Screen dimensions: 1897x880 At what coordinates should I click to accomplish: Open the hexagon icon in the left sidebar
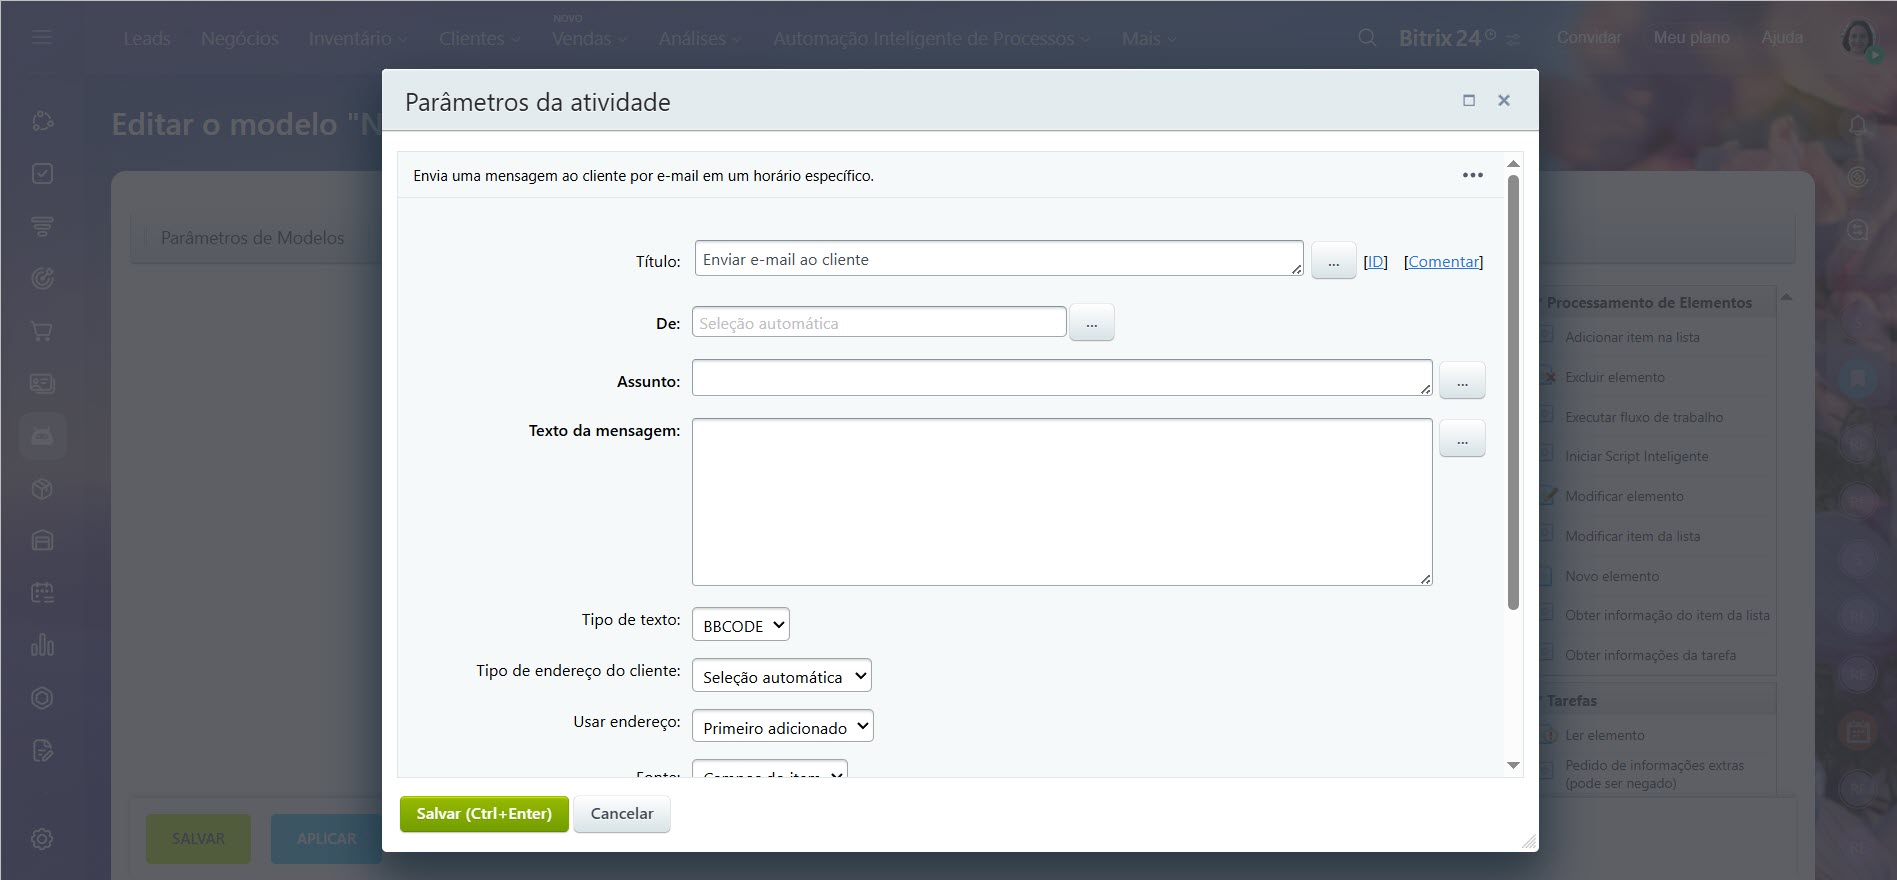[42, 698]
